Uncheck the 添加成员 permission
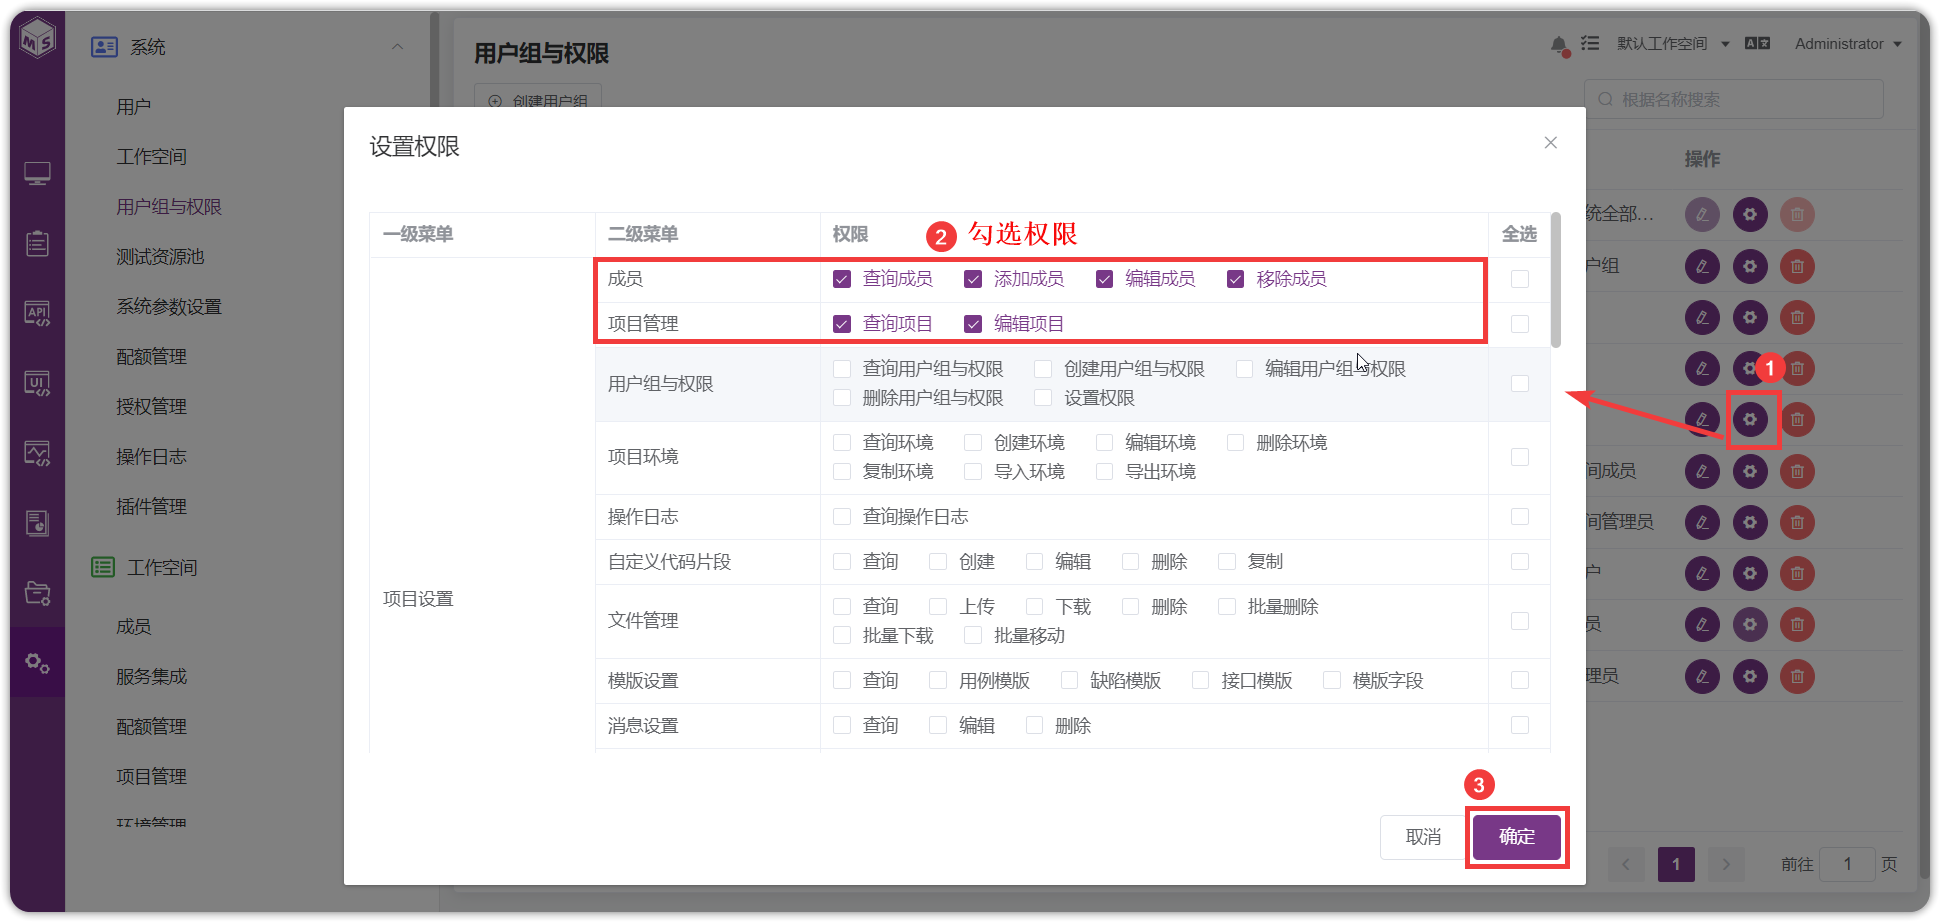This screenshot has width=1940, height=922. coord(973,279)
